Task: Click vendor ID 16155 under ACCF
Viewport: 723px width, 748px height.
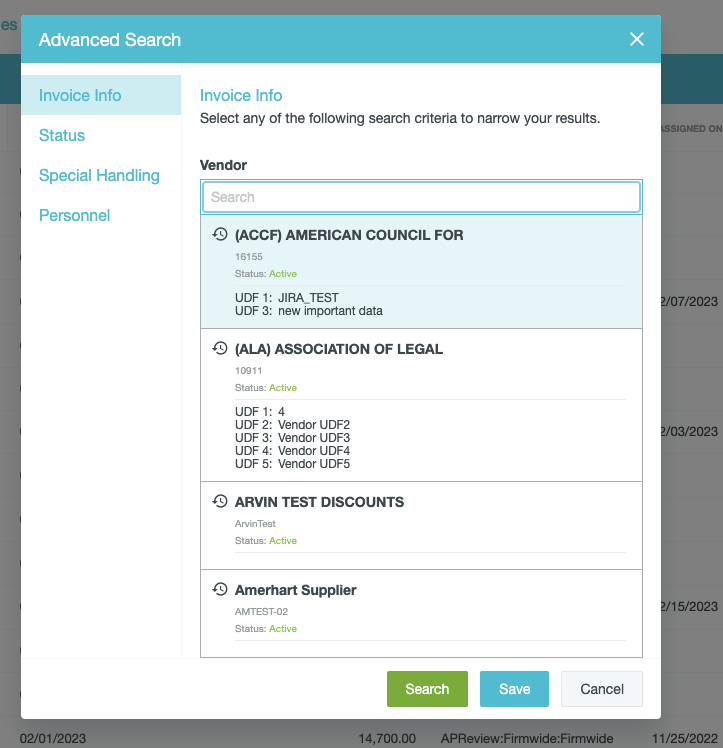Action: click(x=249, y=257)
